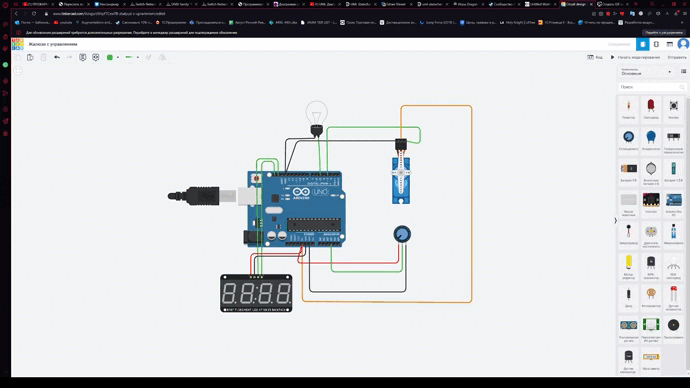Click project name Жалюзи с управлением
The image size is (690, 388).
pyautogui.click(x=53, y=44)
